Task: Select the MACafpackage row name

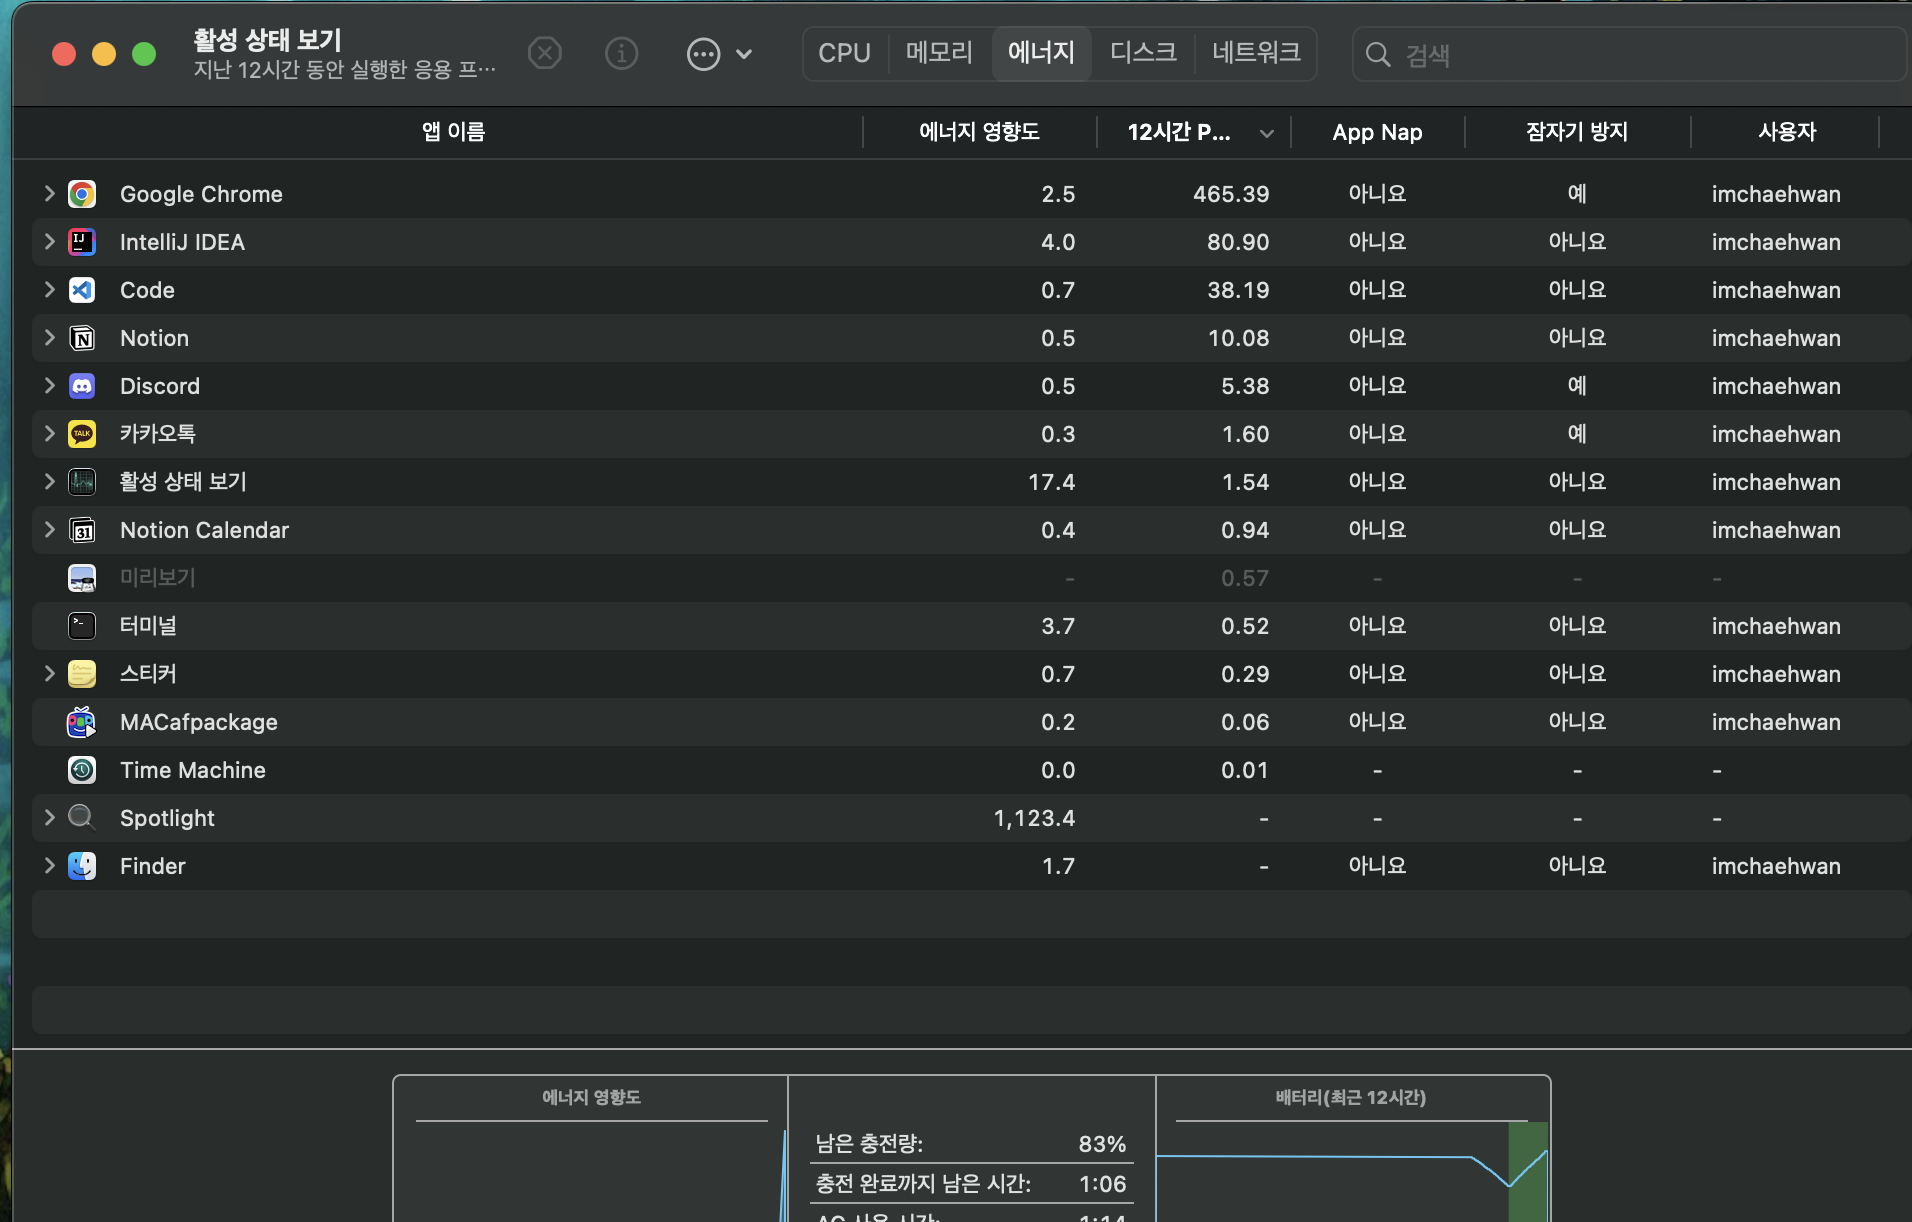Action: click(x=199, y=722)
